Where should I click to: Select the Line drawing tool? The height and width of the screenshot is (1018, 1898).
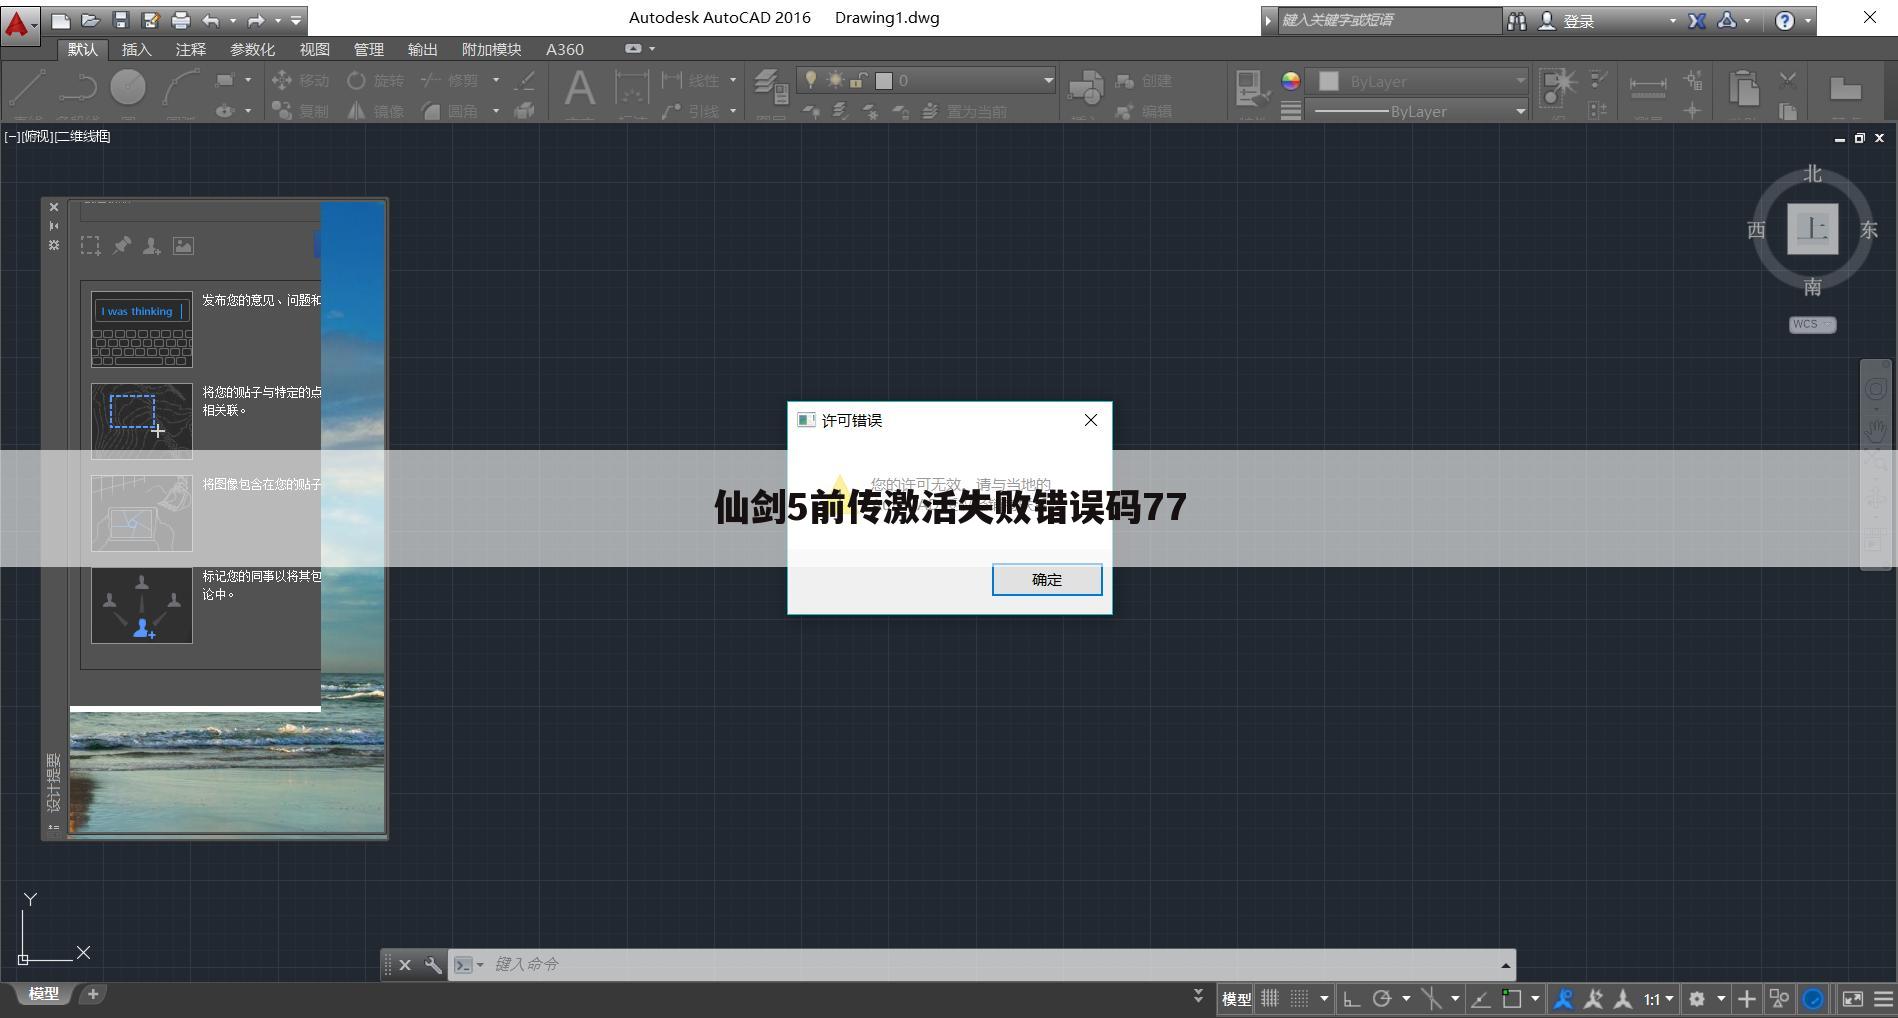point(27,88)
